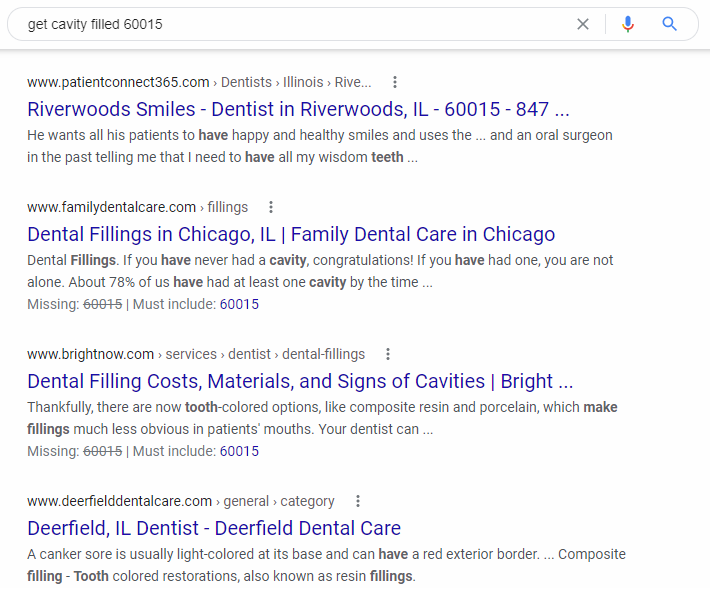The image size is (710, 592).
Task: Click the www.brightnow.com › services breadcrumb URL
Action: point(196,354)
